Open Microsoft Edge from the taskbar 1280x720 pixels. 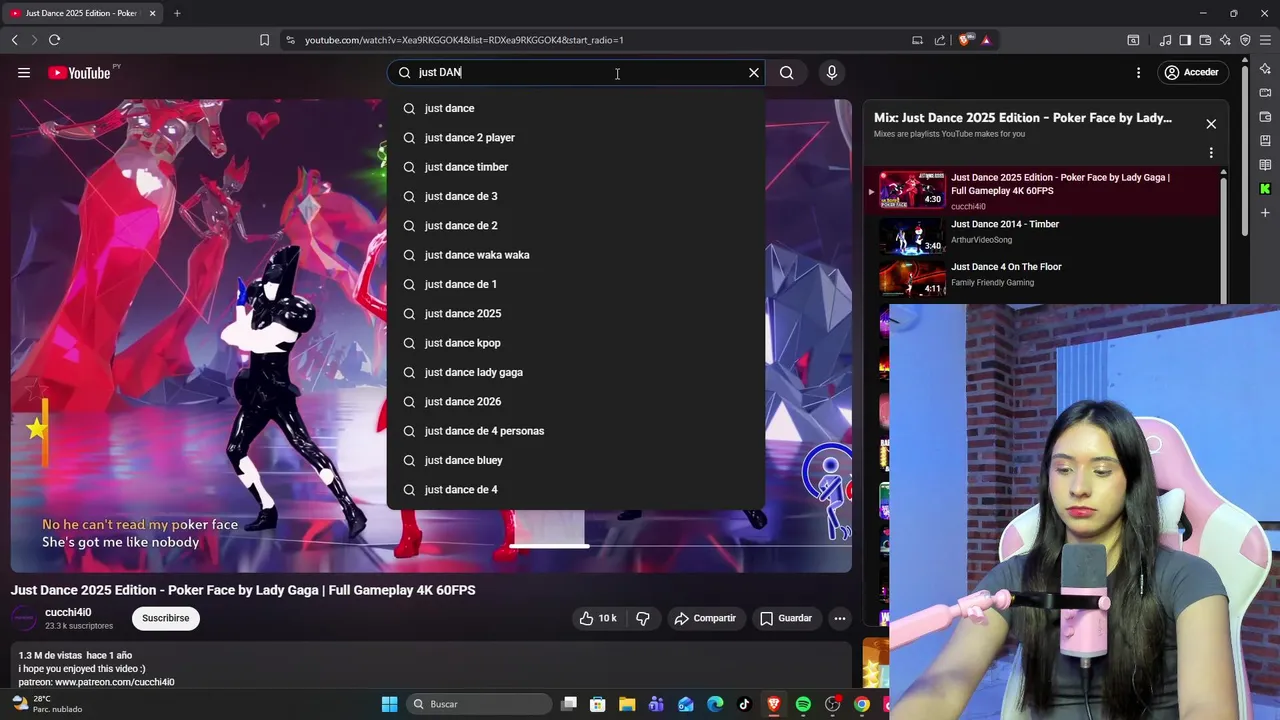715,704
